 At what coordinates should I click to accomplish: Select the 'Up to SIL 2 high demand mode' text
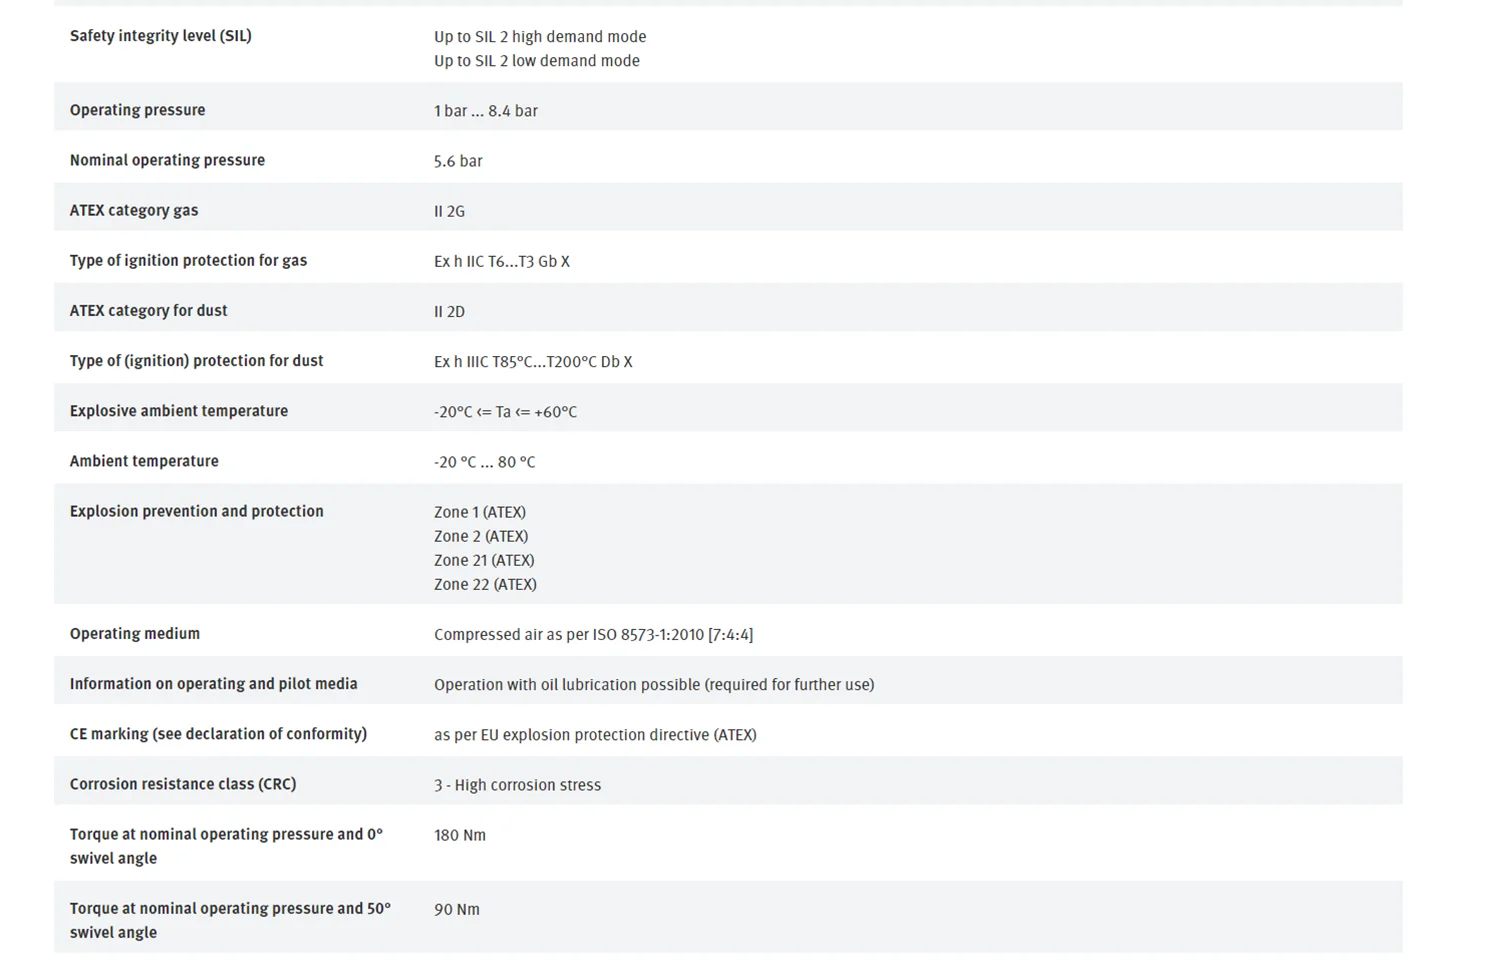(540, 37)
